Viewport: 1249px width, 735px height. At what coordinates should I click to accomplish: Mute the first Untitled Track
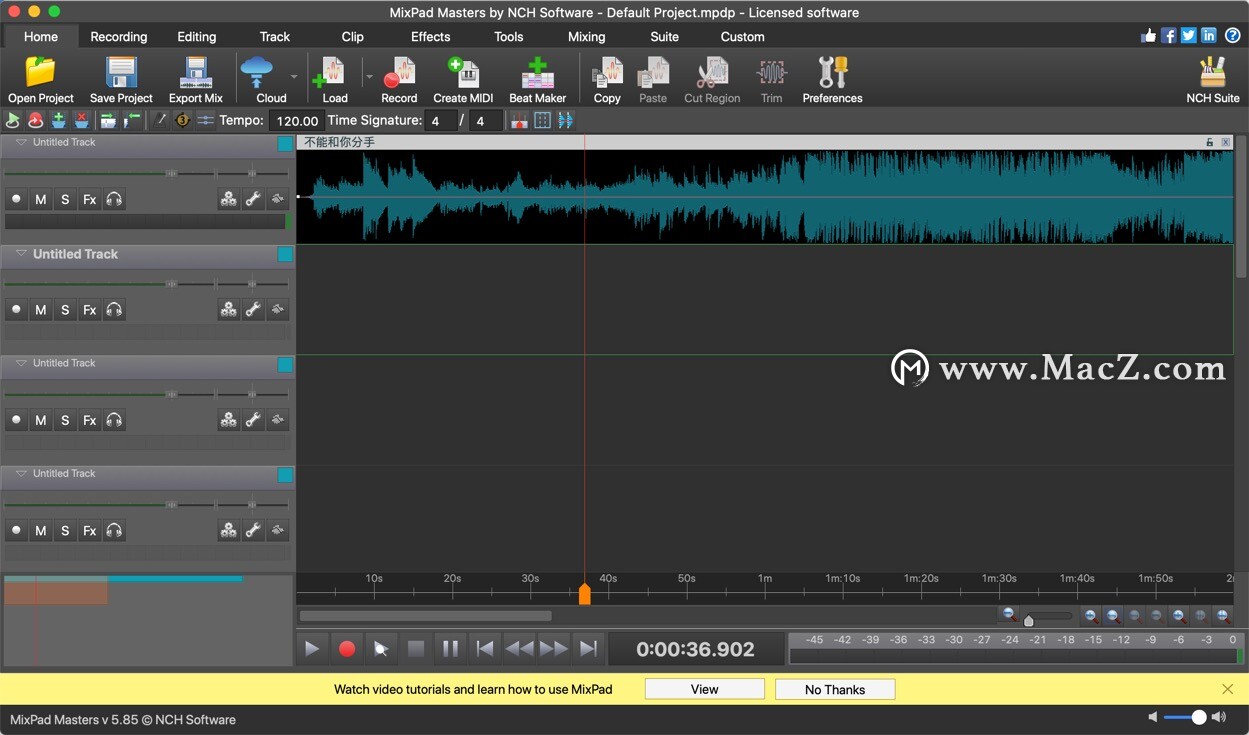pyautogui.click(x=40, y=199)
